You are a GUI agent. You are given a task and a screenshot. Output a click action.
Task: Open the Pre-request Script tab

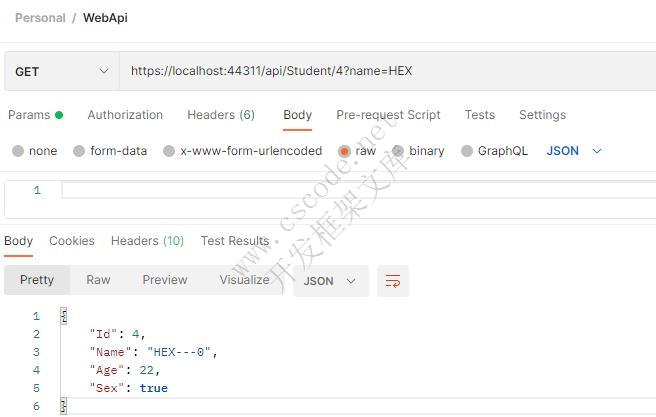pyautogui.click(x=388, y=115)
